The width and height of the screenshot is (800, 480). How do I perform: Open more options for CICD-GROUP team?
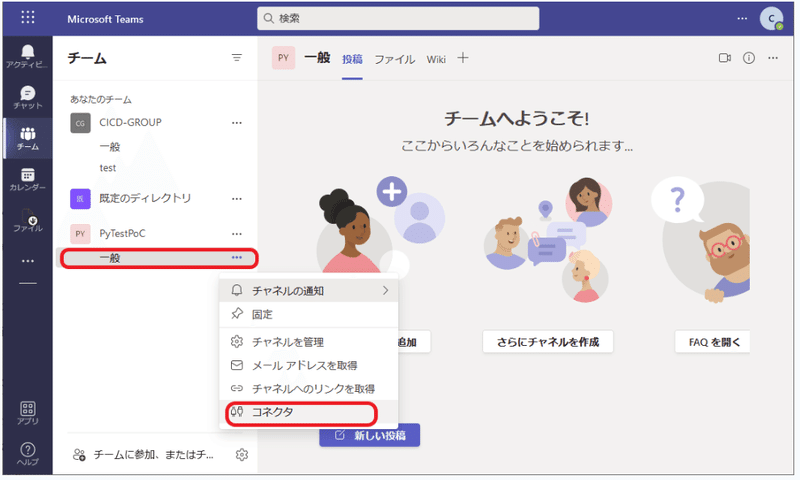pyautogui.click(x=237, y=123)
